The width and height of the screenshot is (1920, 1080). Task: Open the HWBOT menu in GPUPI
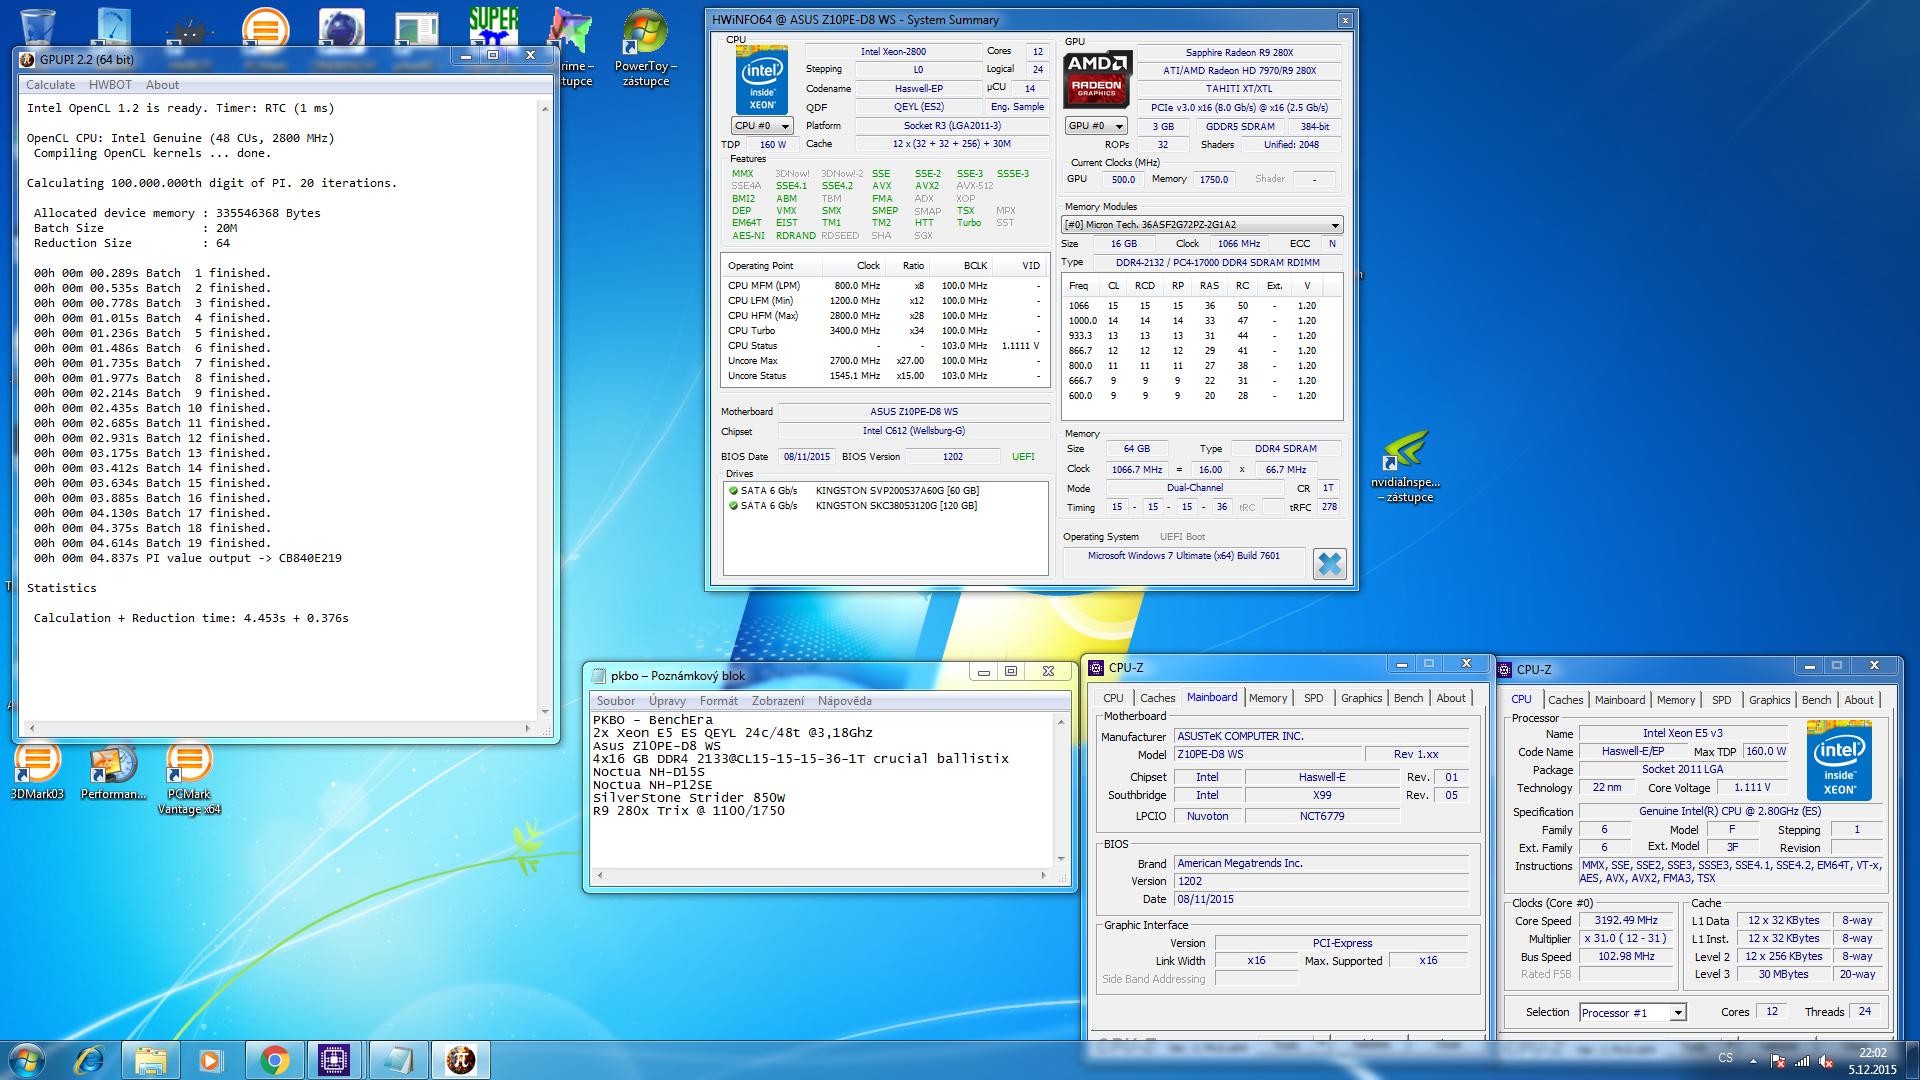click(x=110, y=85)
